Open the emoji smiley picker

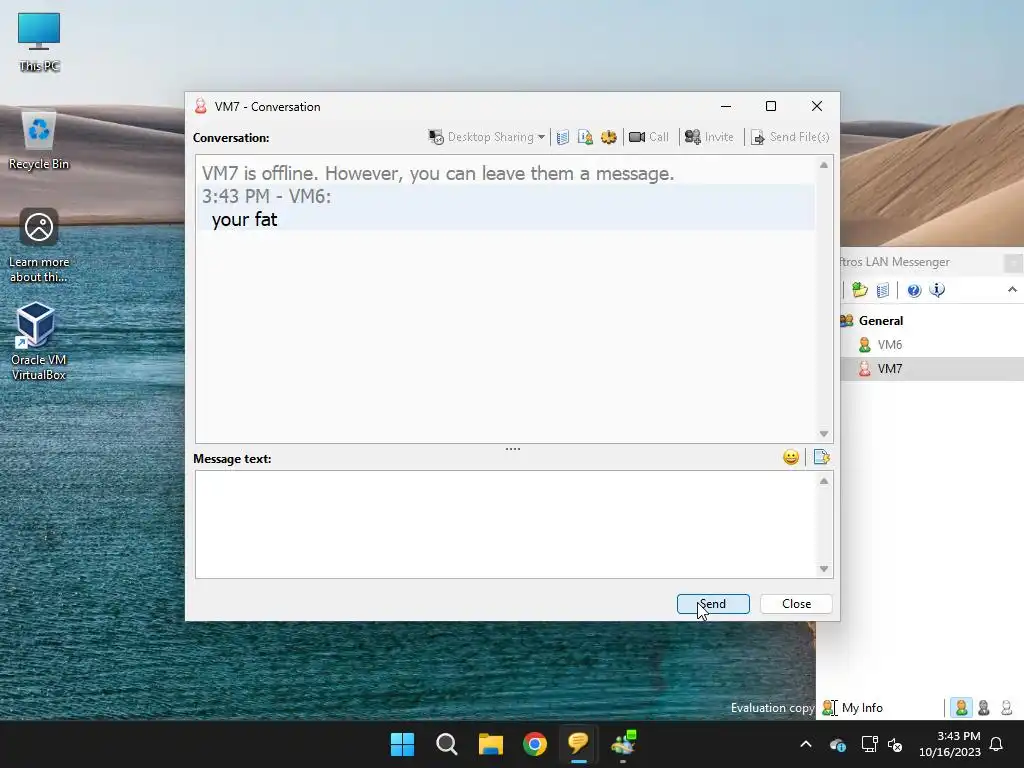click(791, 457)
